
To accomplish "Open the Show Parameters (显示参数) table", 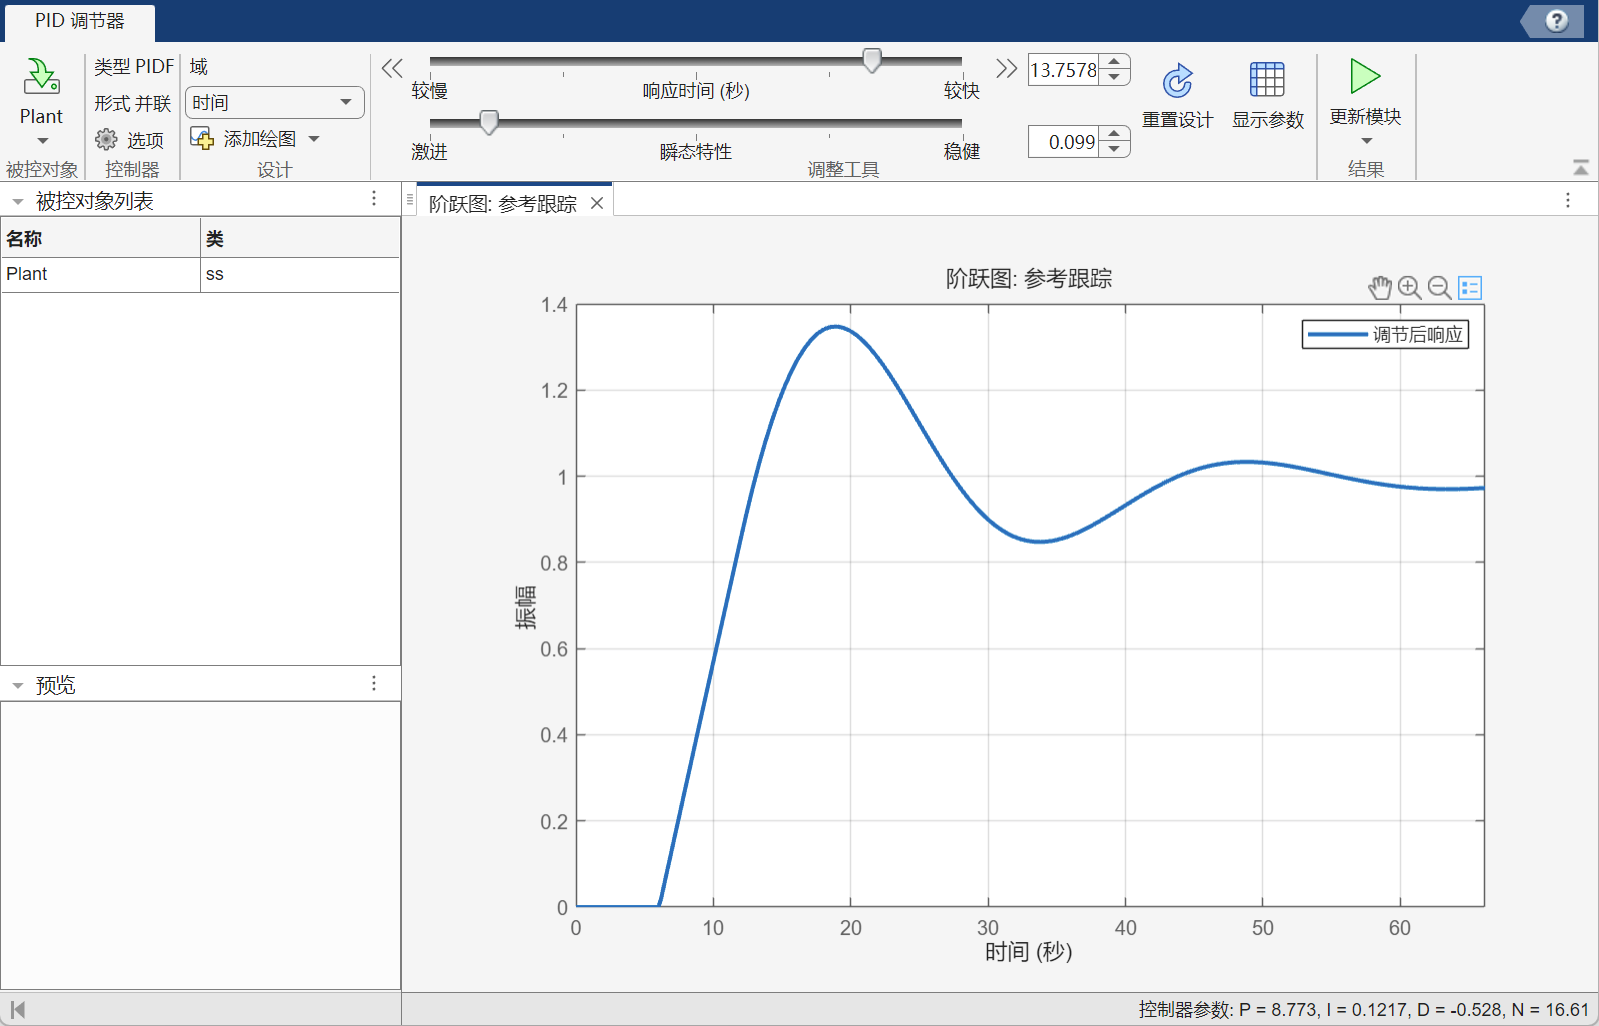I will point(1266,81).
